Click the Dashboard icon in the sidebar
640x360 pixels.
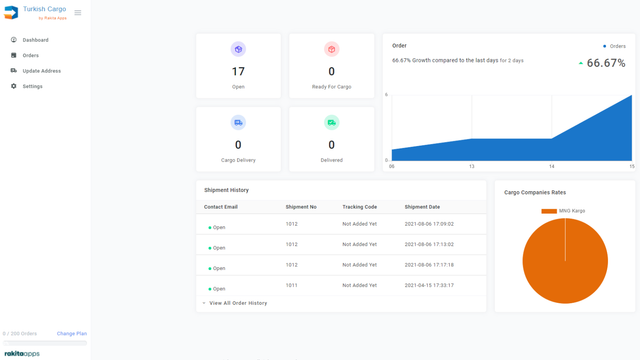coord(13,40)
